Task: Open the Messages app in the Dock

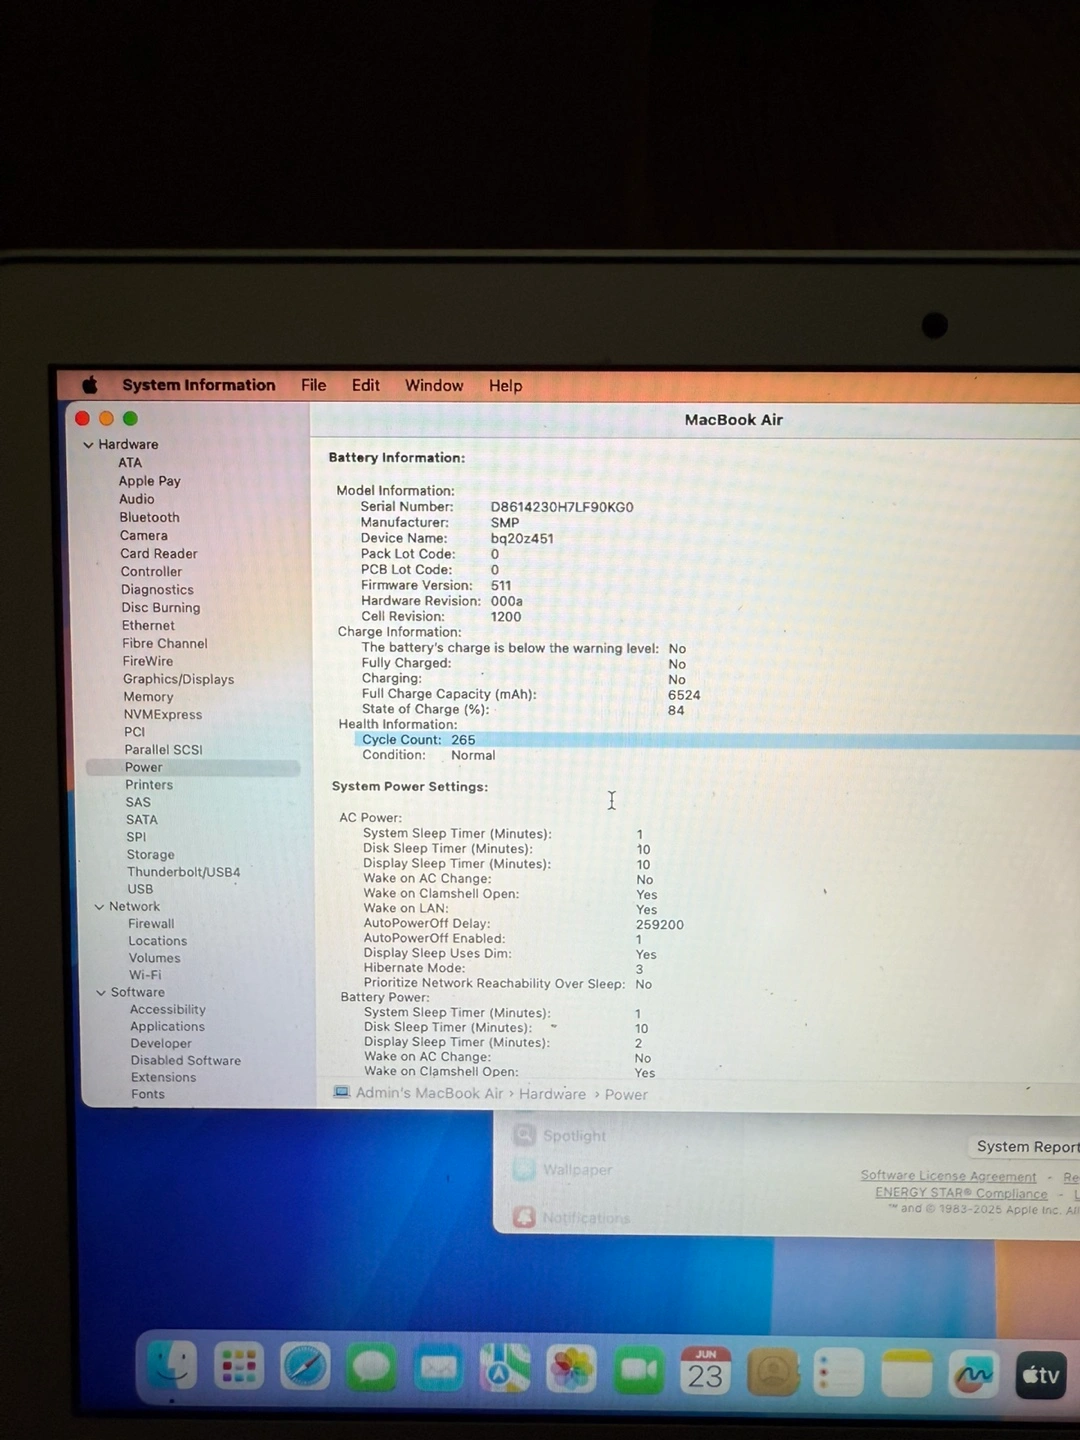Action: pyautogui.click(x=372, y=1367)
